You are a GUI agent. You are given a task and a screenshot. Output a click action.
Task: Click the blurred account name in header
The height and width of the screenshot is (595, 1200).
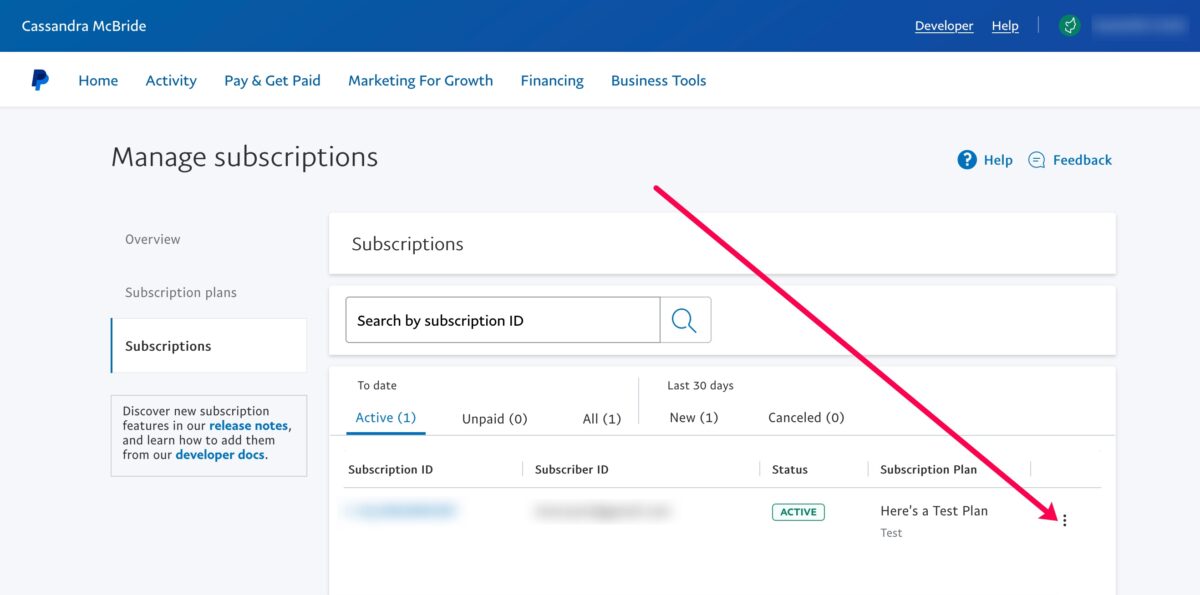(x=1138, y=26)
